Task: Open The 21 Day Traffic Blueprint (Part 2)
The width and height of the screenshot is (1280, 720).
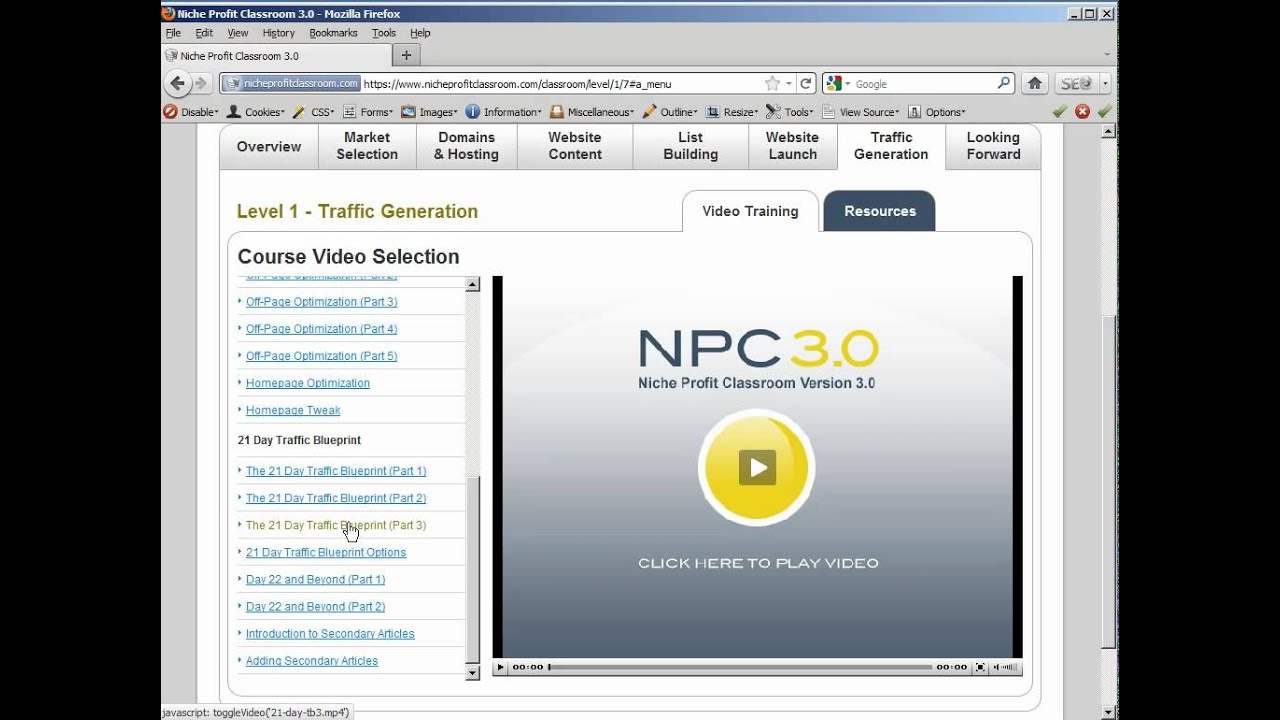Action: (x=336, y=498)
